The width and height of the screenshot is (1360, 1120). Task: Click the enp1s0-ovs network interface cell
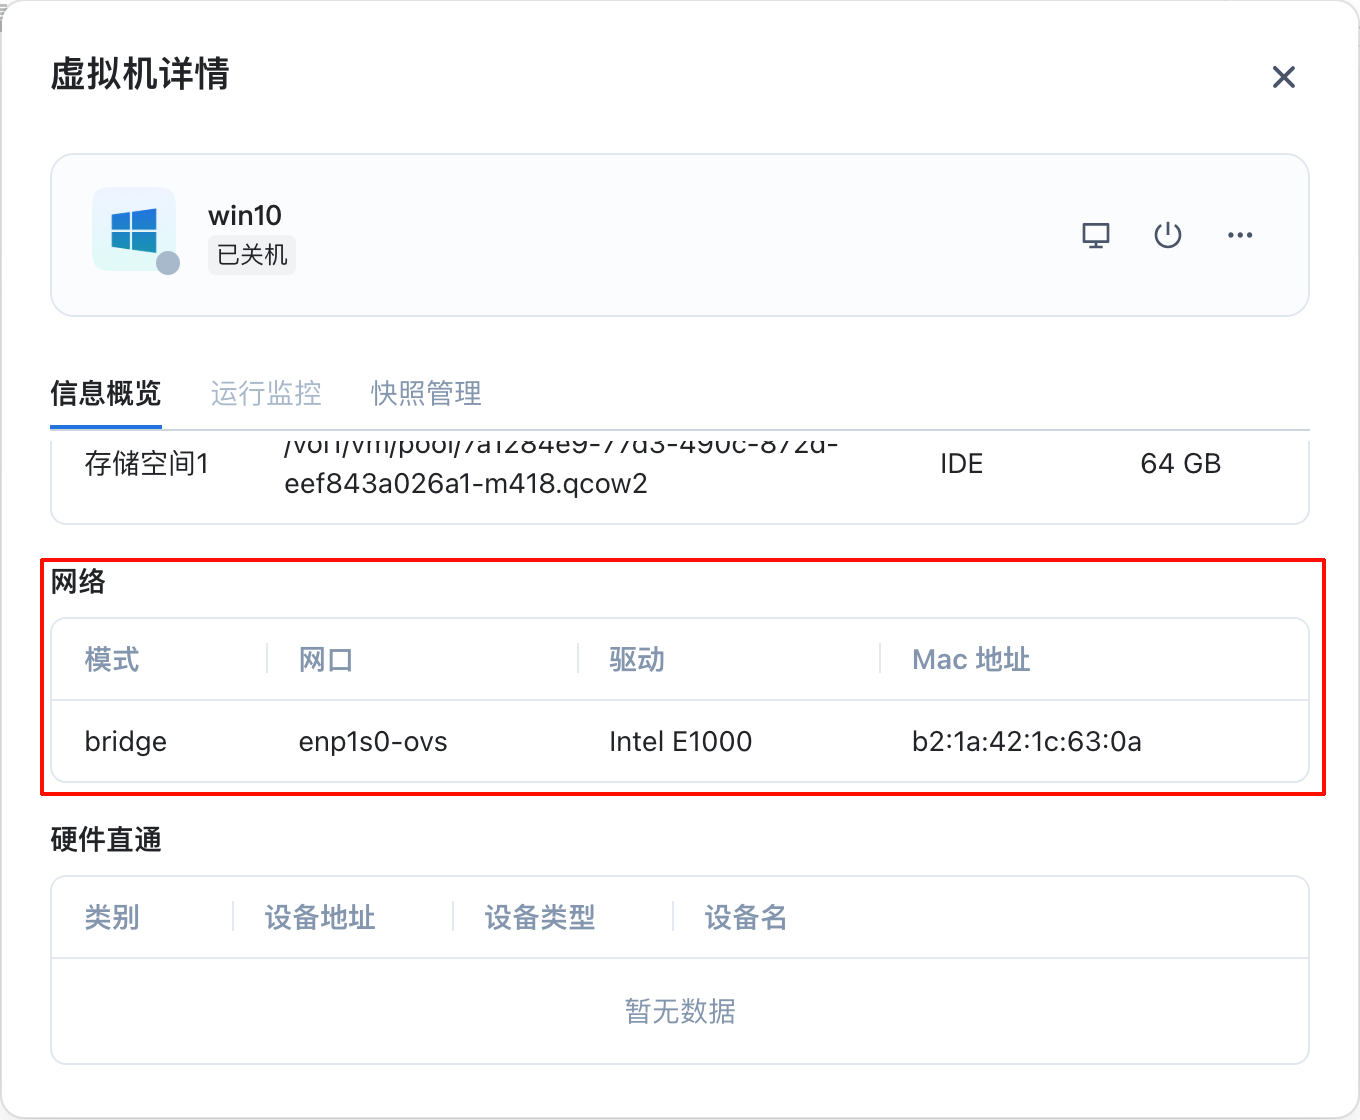click(373, 741)
